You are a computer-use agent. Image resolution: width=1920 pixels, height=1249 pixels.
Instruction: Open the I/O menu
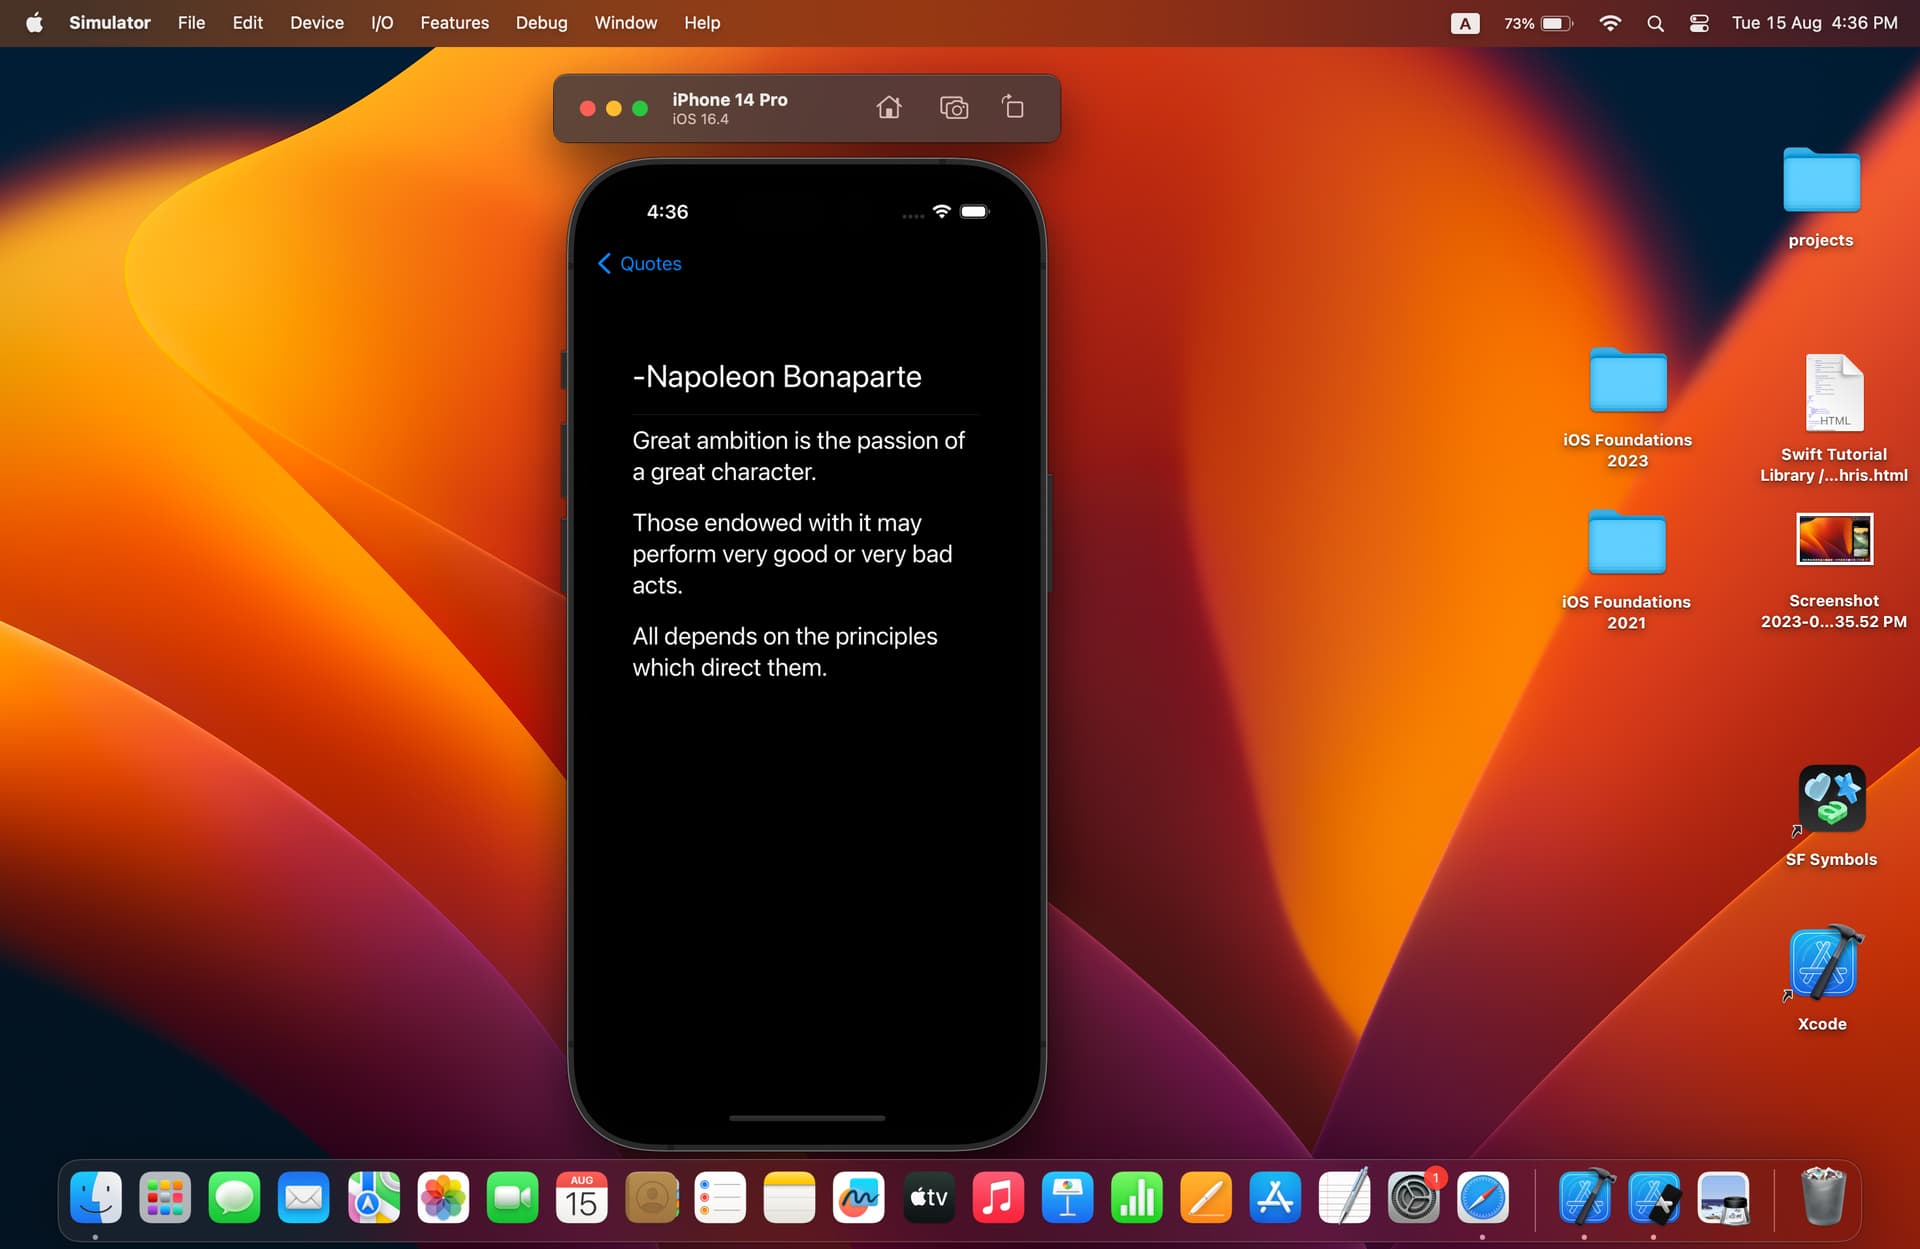[382, 22]
